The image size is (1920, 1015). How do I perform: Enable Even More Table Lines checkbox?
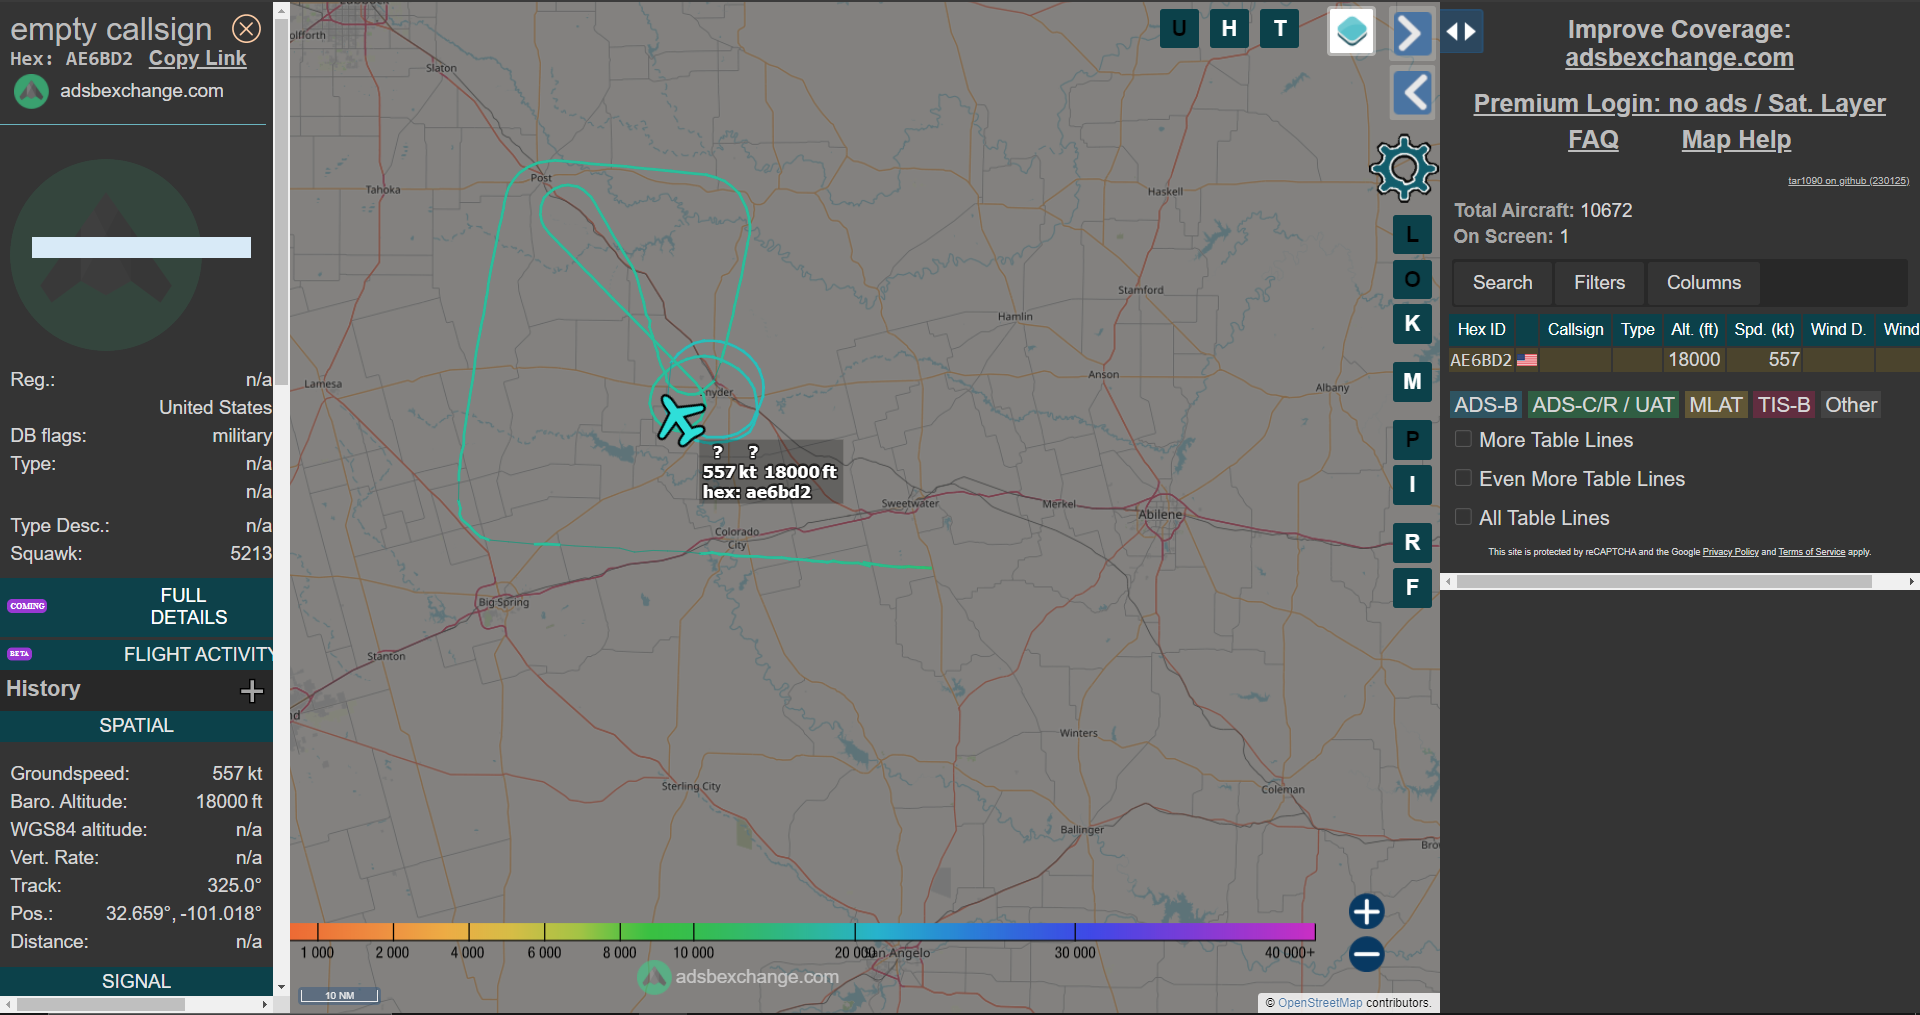pyautogui.click(x=1463, y=479)
